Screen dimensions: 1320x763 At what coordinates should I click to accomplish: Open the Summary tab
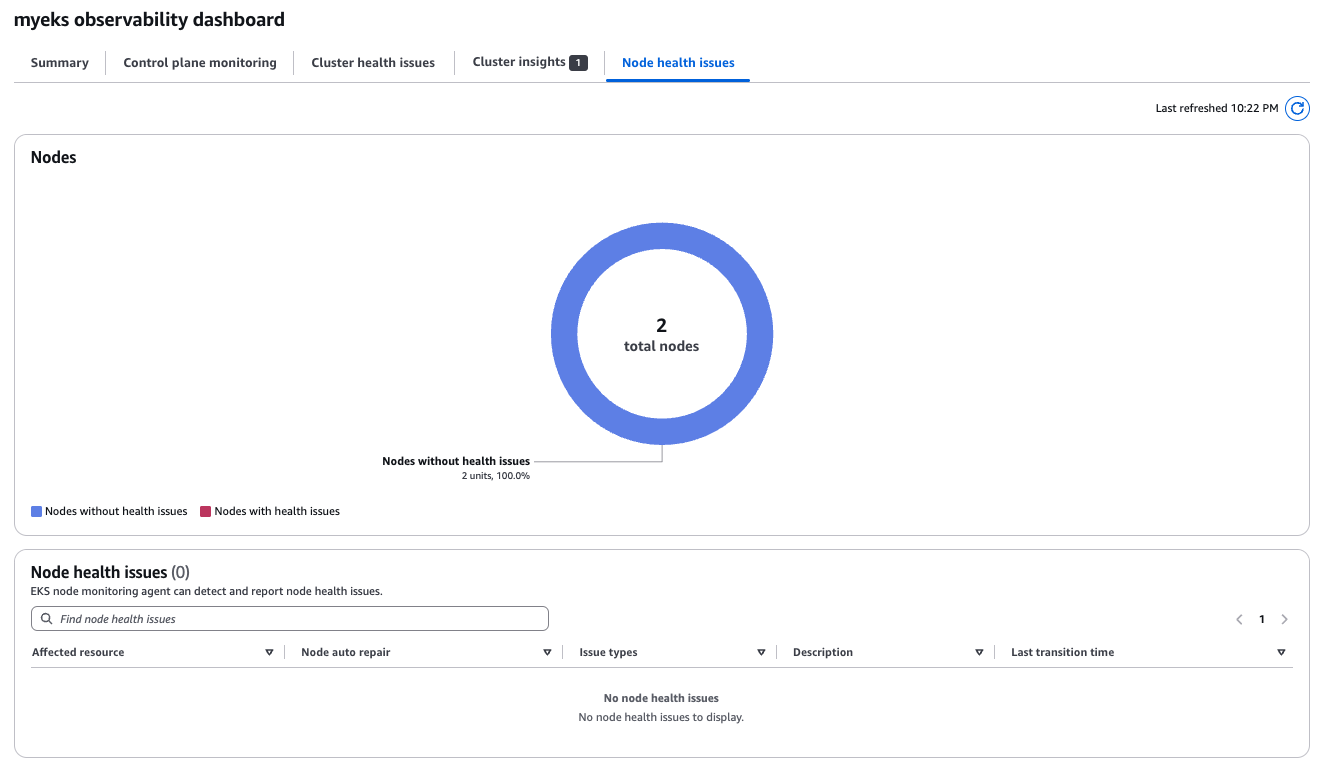pyautogui.click(x=60, y=62)
